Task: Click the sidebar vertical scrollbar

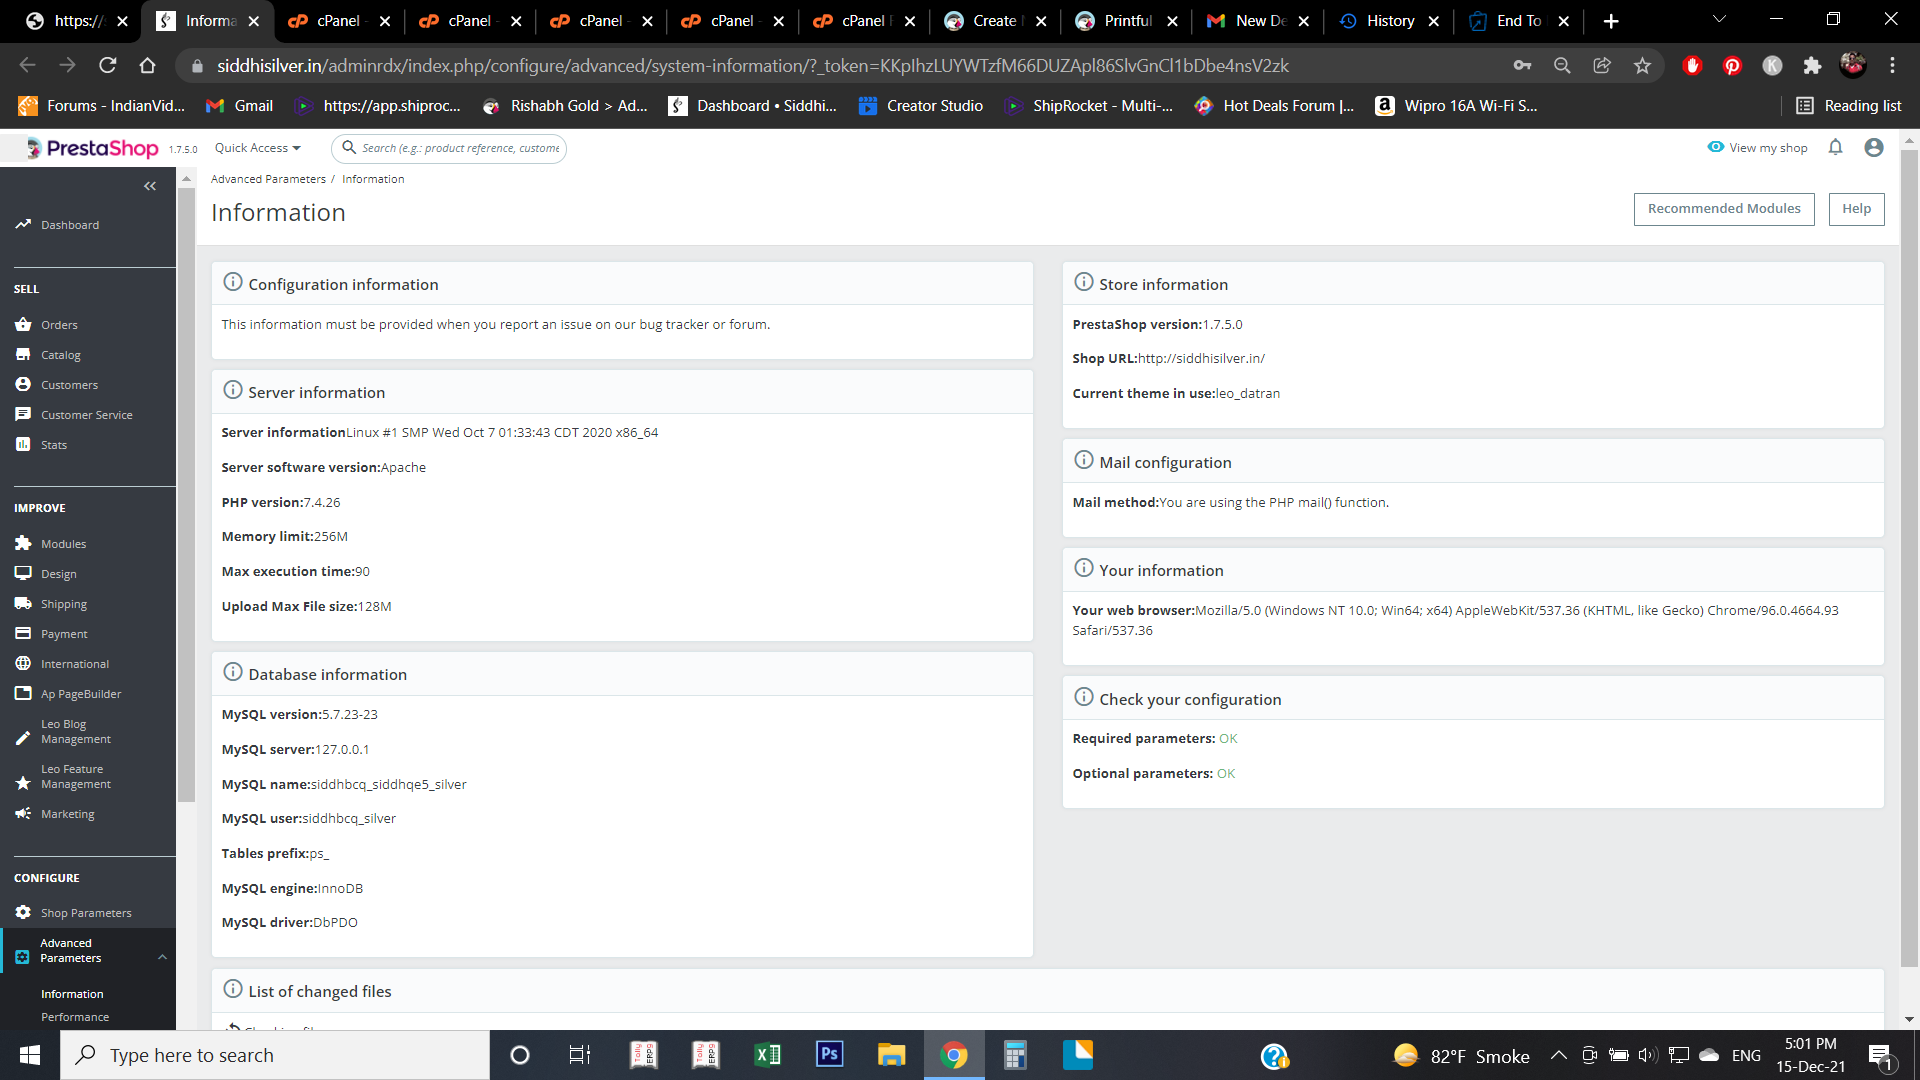Action: (186, 495)
